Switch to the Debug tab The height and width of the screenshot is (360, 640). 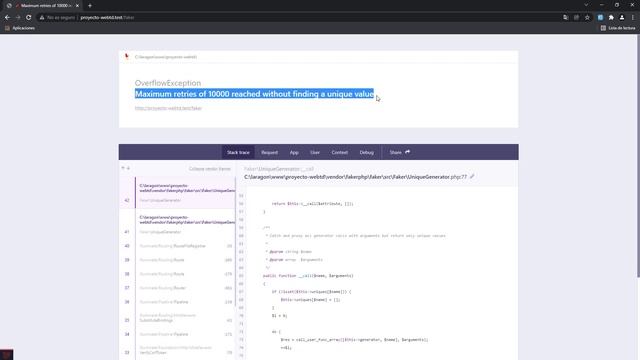[x=367, y=152]
